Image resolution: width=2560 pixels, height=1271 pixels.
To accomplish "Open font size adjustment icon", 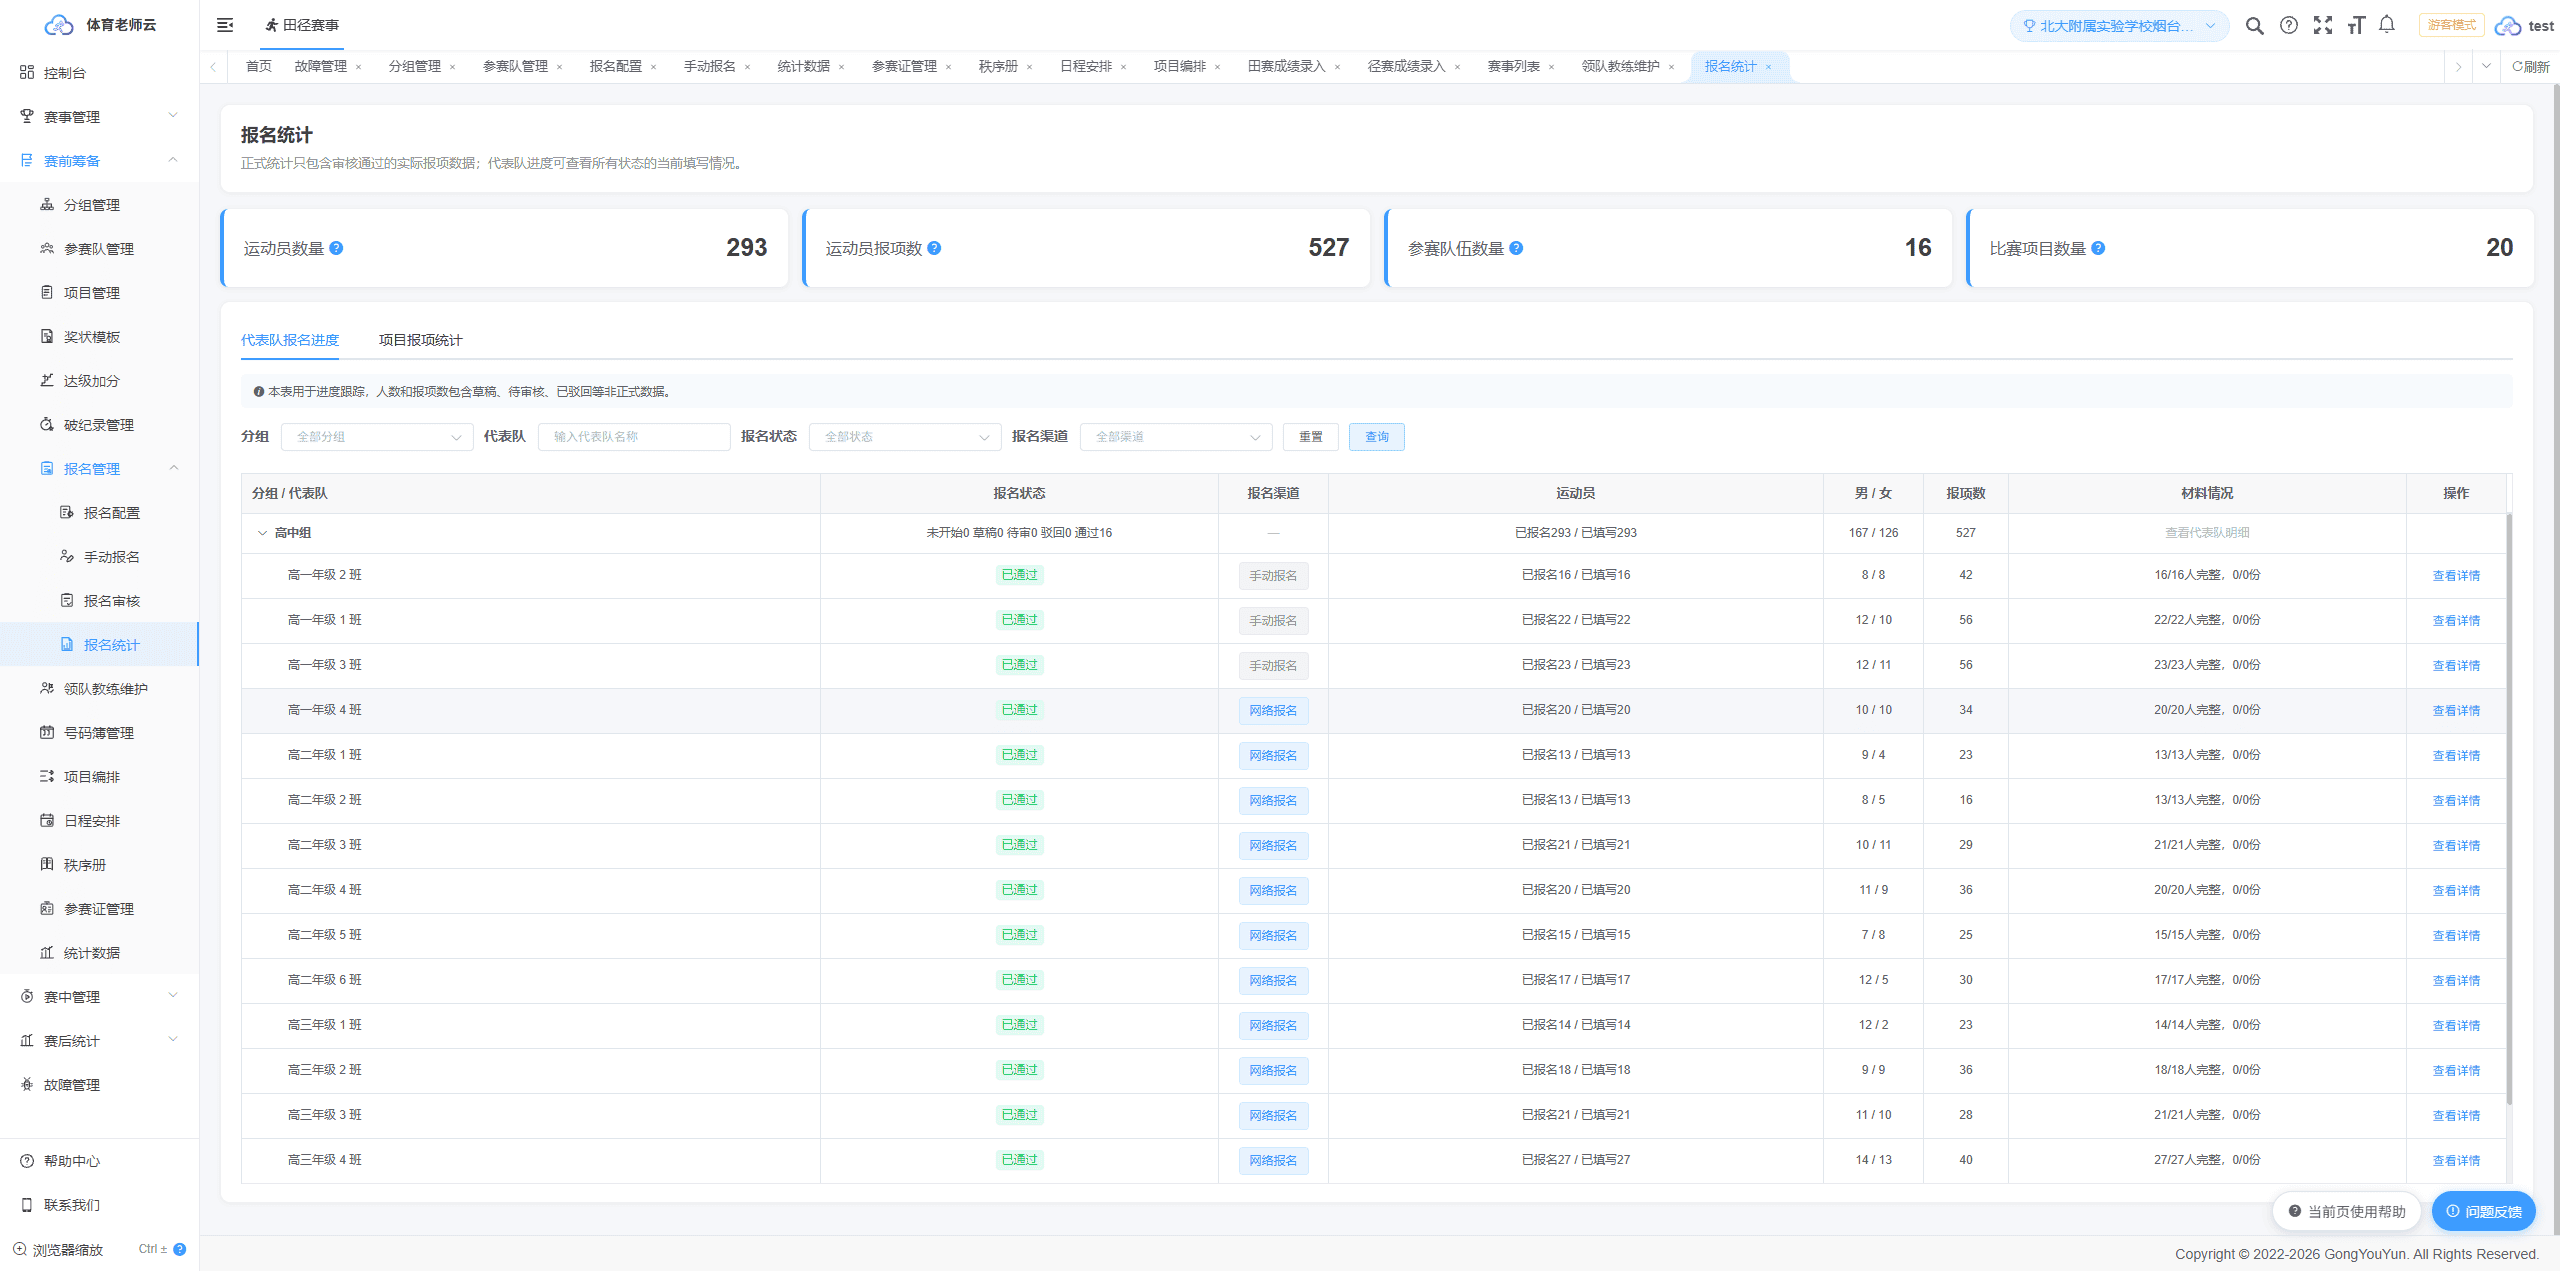I will 2356,26.
